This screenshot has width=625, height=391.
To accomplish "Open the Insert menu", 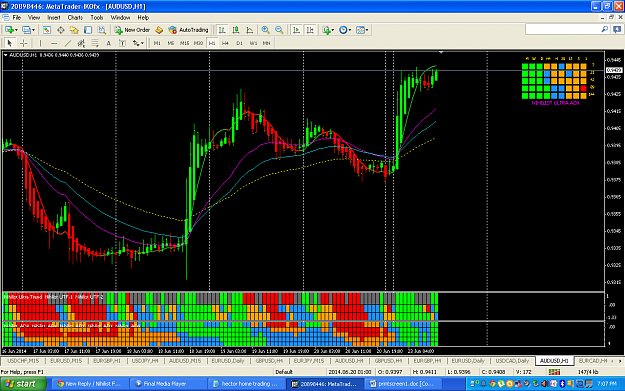I will pos(54,18).
